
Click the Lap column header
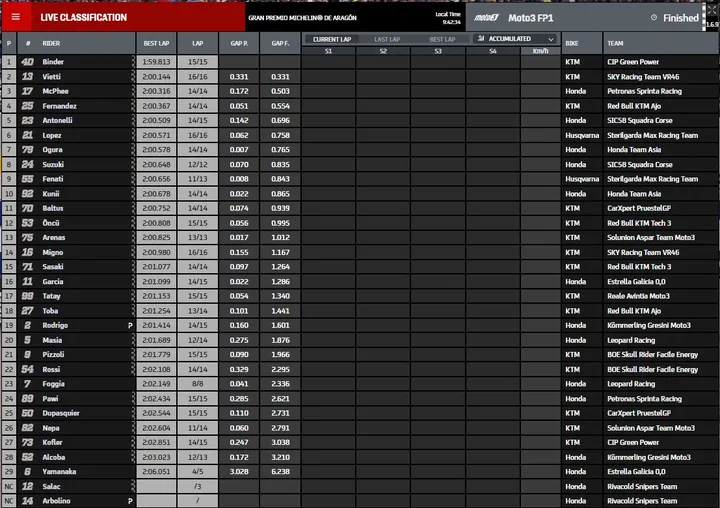pos(197,43)
